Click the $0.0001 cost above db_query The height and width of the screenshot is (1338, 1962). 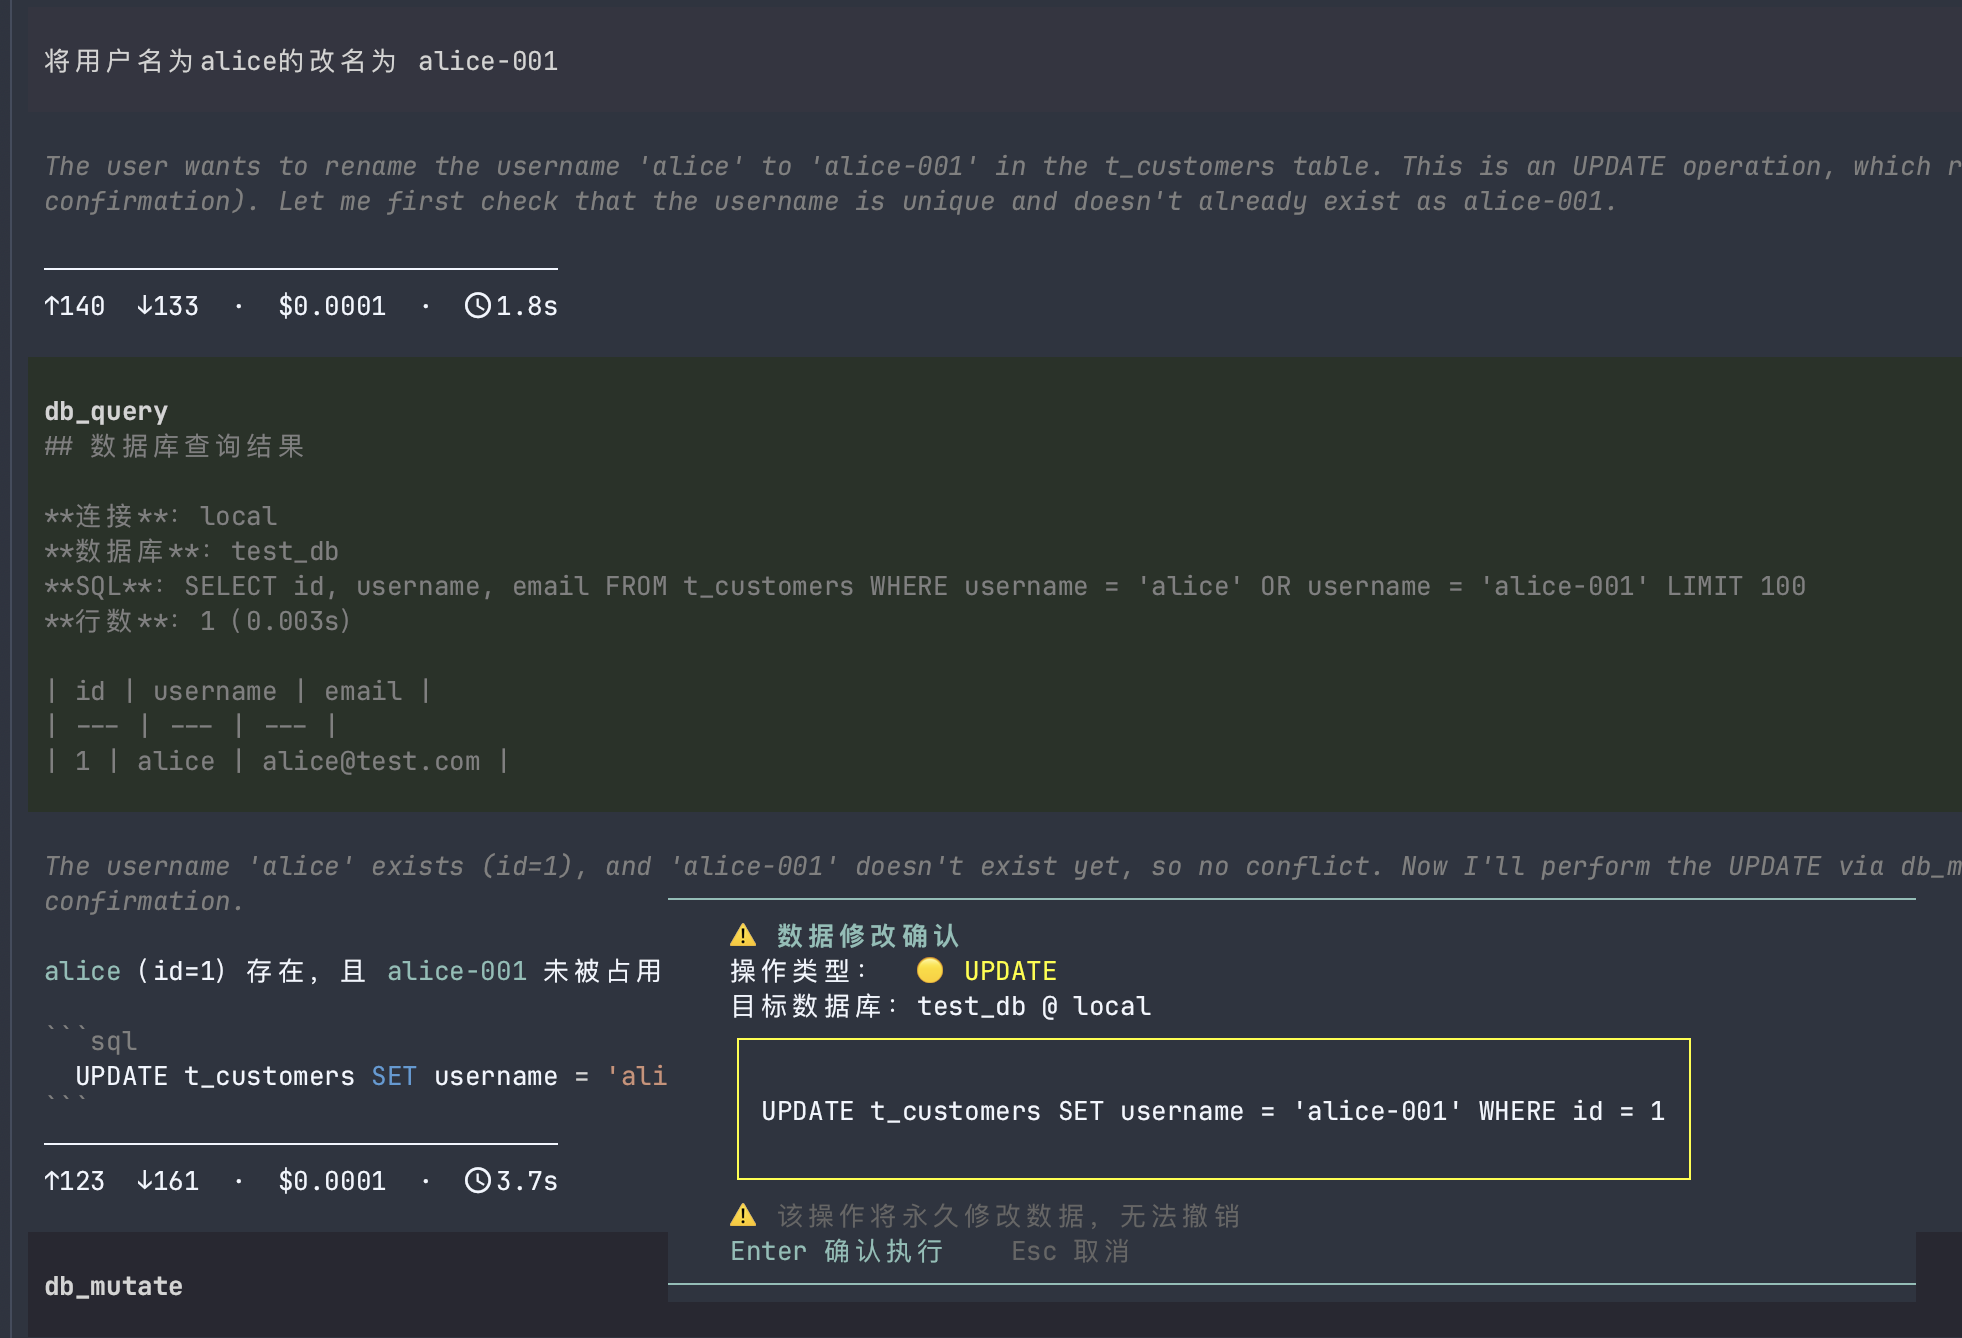tap(332, 306)
